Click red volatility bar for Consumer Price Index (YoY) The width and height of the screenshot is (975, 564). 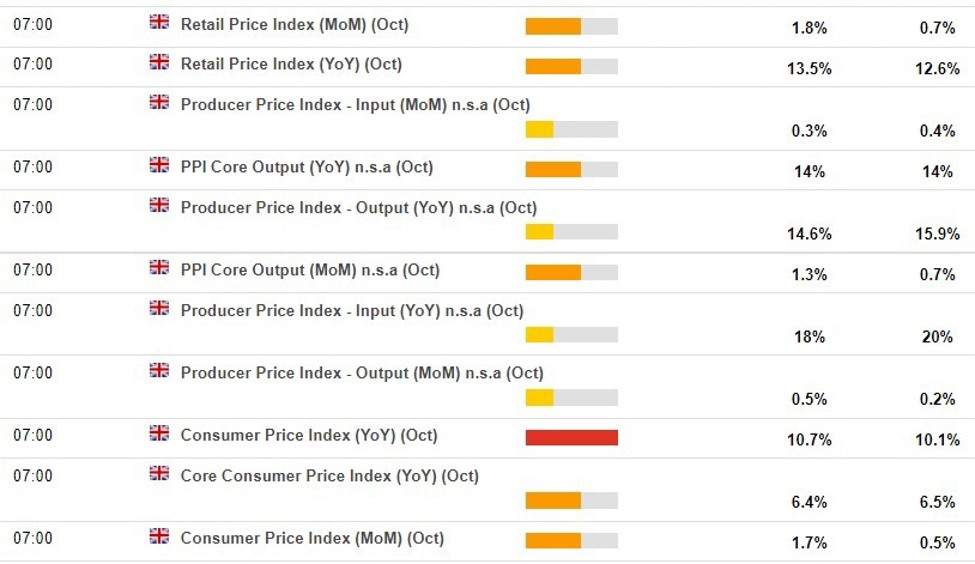(x=571, y=437)
